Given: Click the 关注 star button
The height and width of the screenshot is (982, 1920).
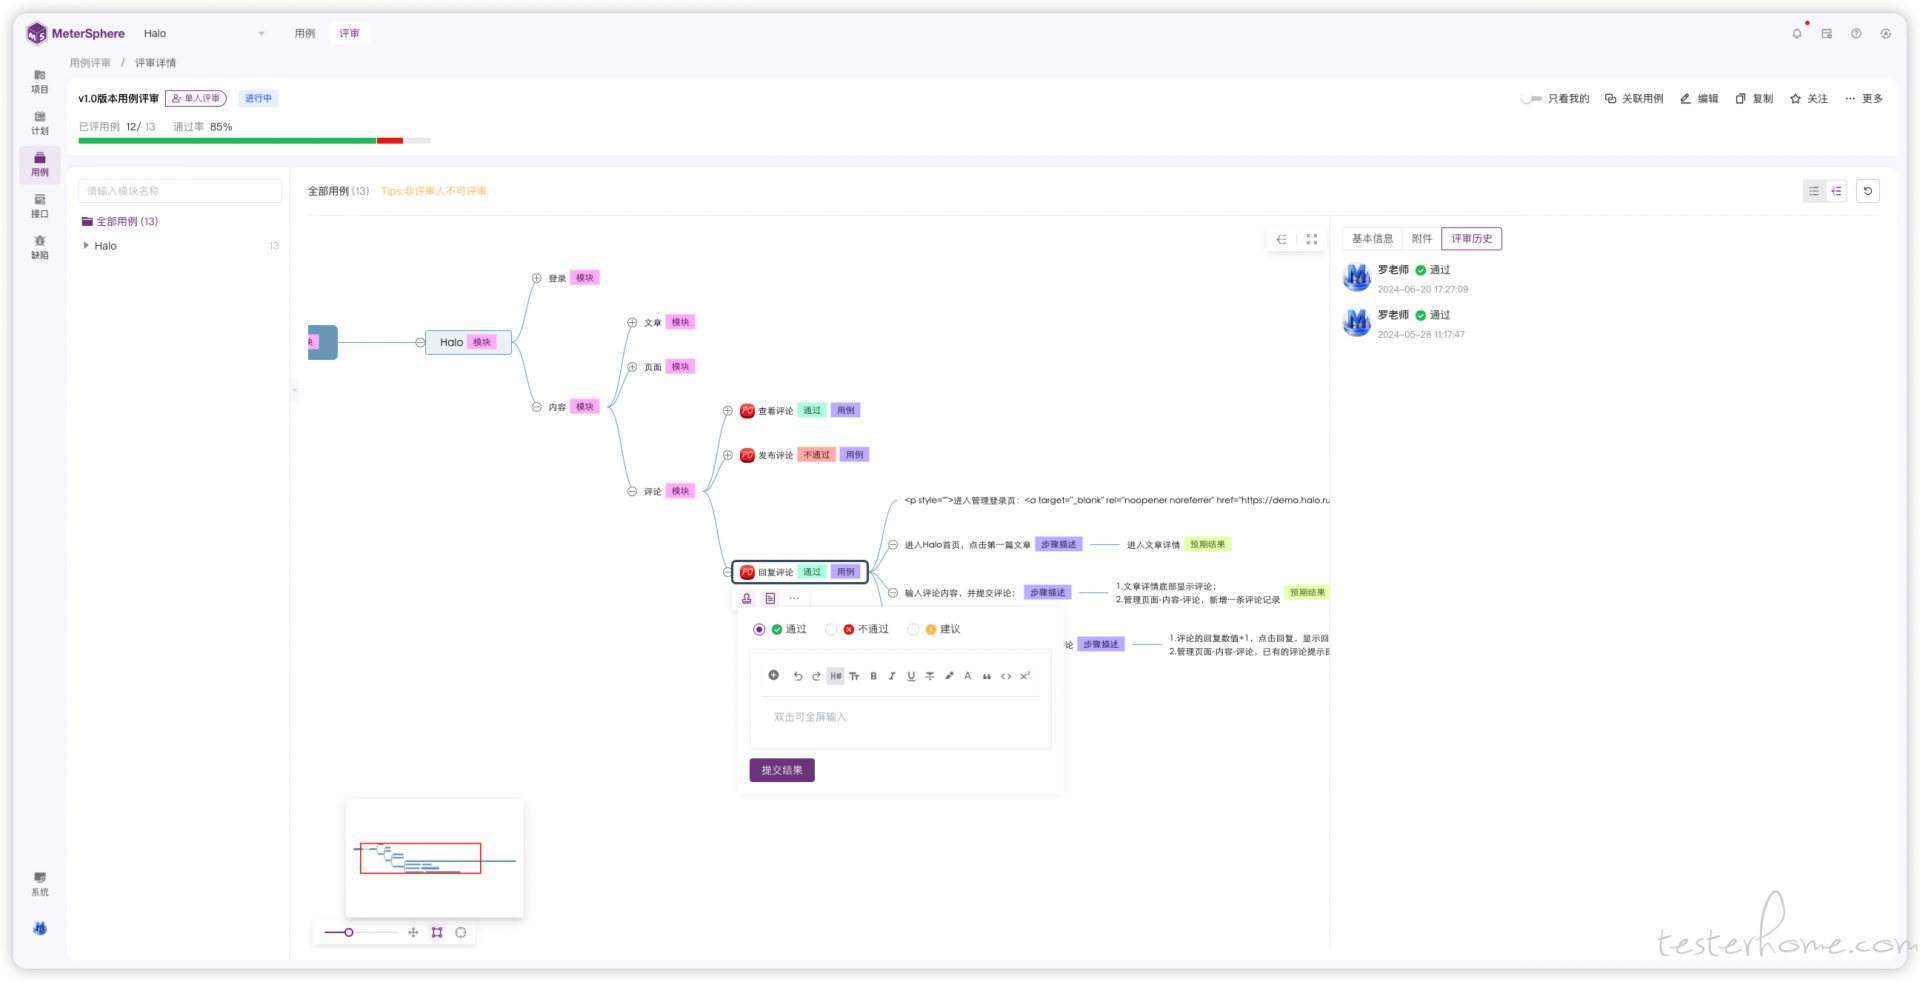Looking at the screenshot, I should [1809, 99].
